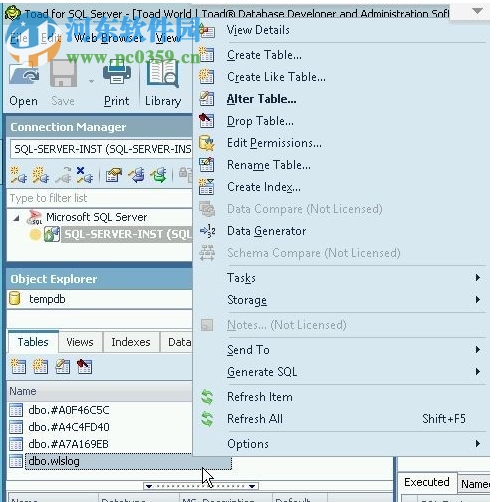Expand the Send To submenu arrow
The width and height of the screenshot is (497, 502).
click(x=478, y=349)
